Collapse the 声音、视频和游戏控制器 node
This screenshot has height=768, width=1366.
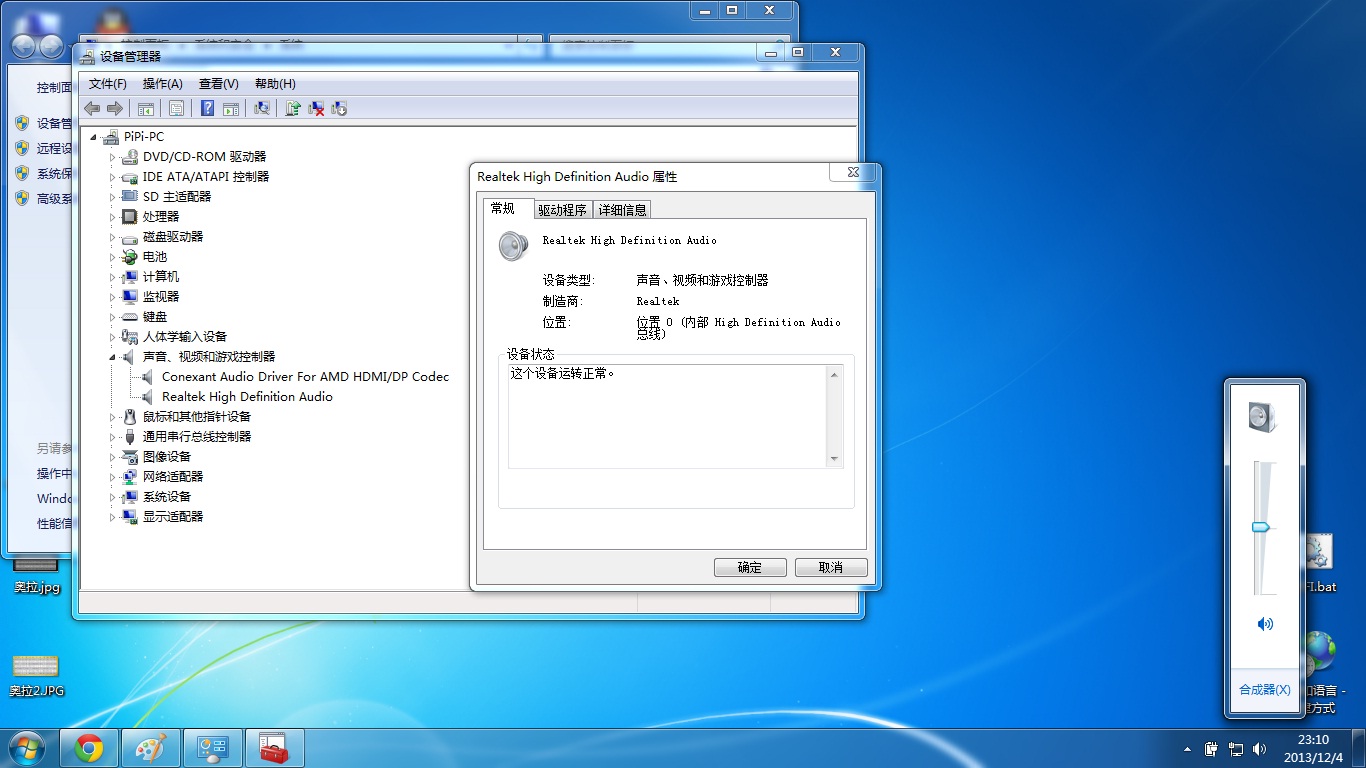pyautogui.click(x=113, y=356)
